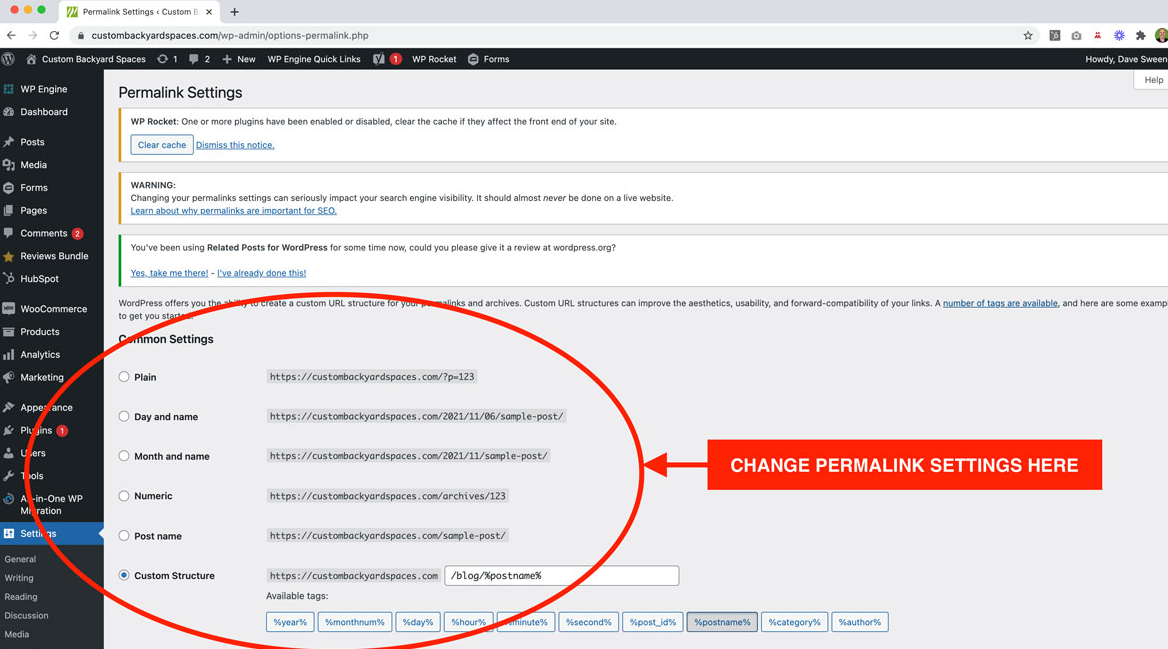
Task: Select the Numeric permalink radio button
Action: pyautogui.click(x=124, y=496)
